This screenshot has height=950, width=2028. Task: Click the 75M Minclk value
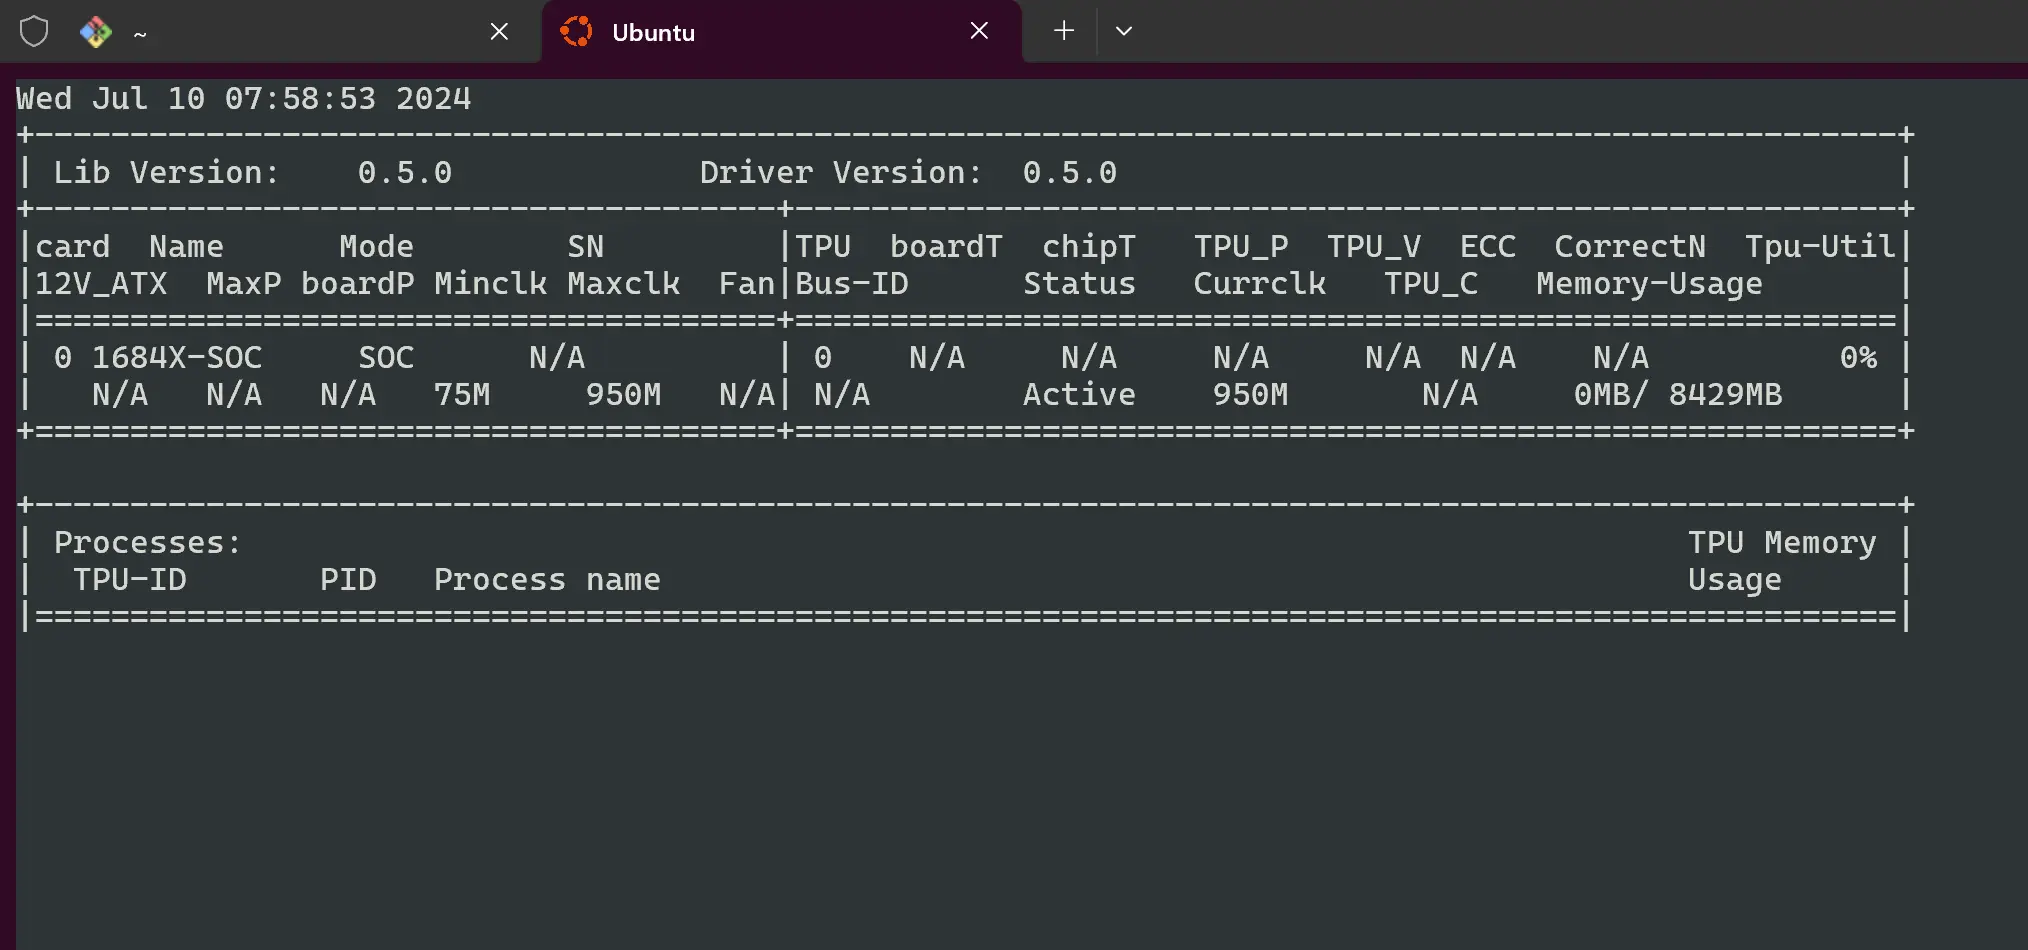point(462,394)
